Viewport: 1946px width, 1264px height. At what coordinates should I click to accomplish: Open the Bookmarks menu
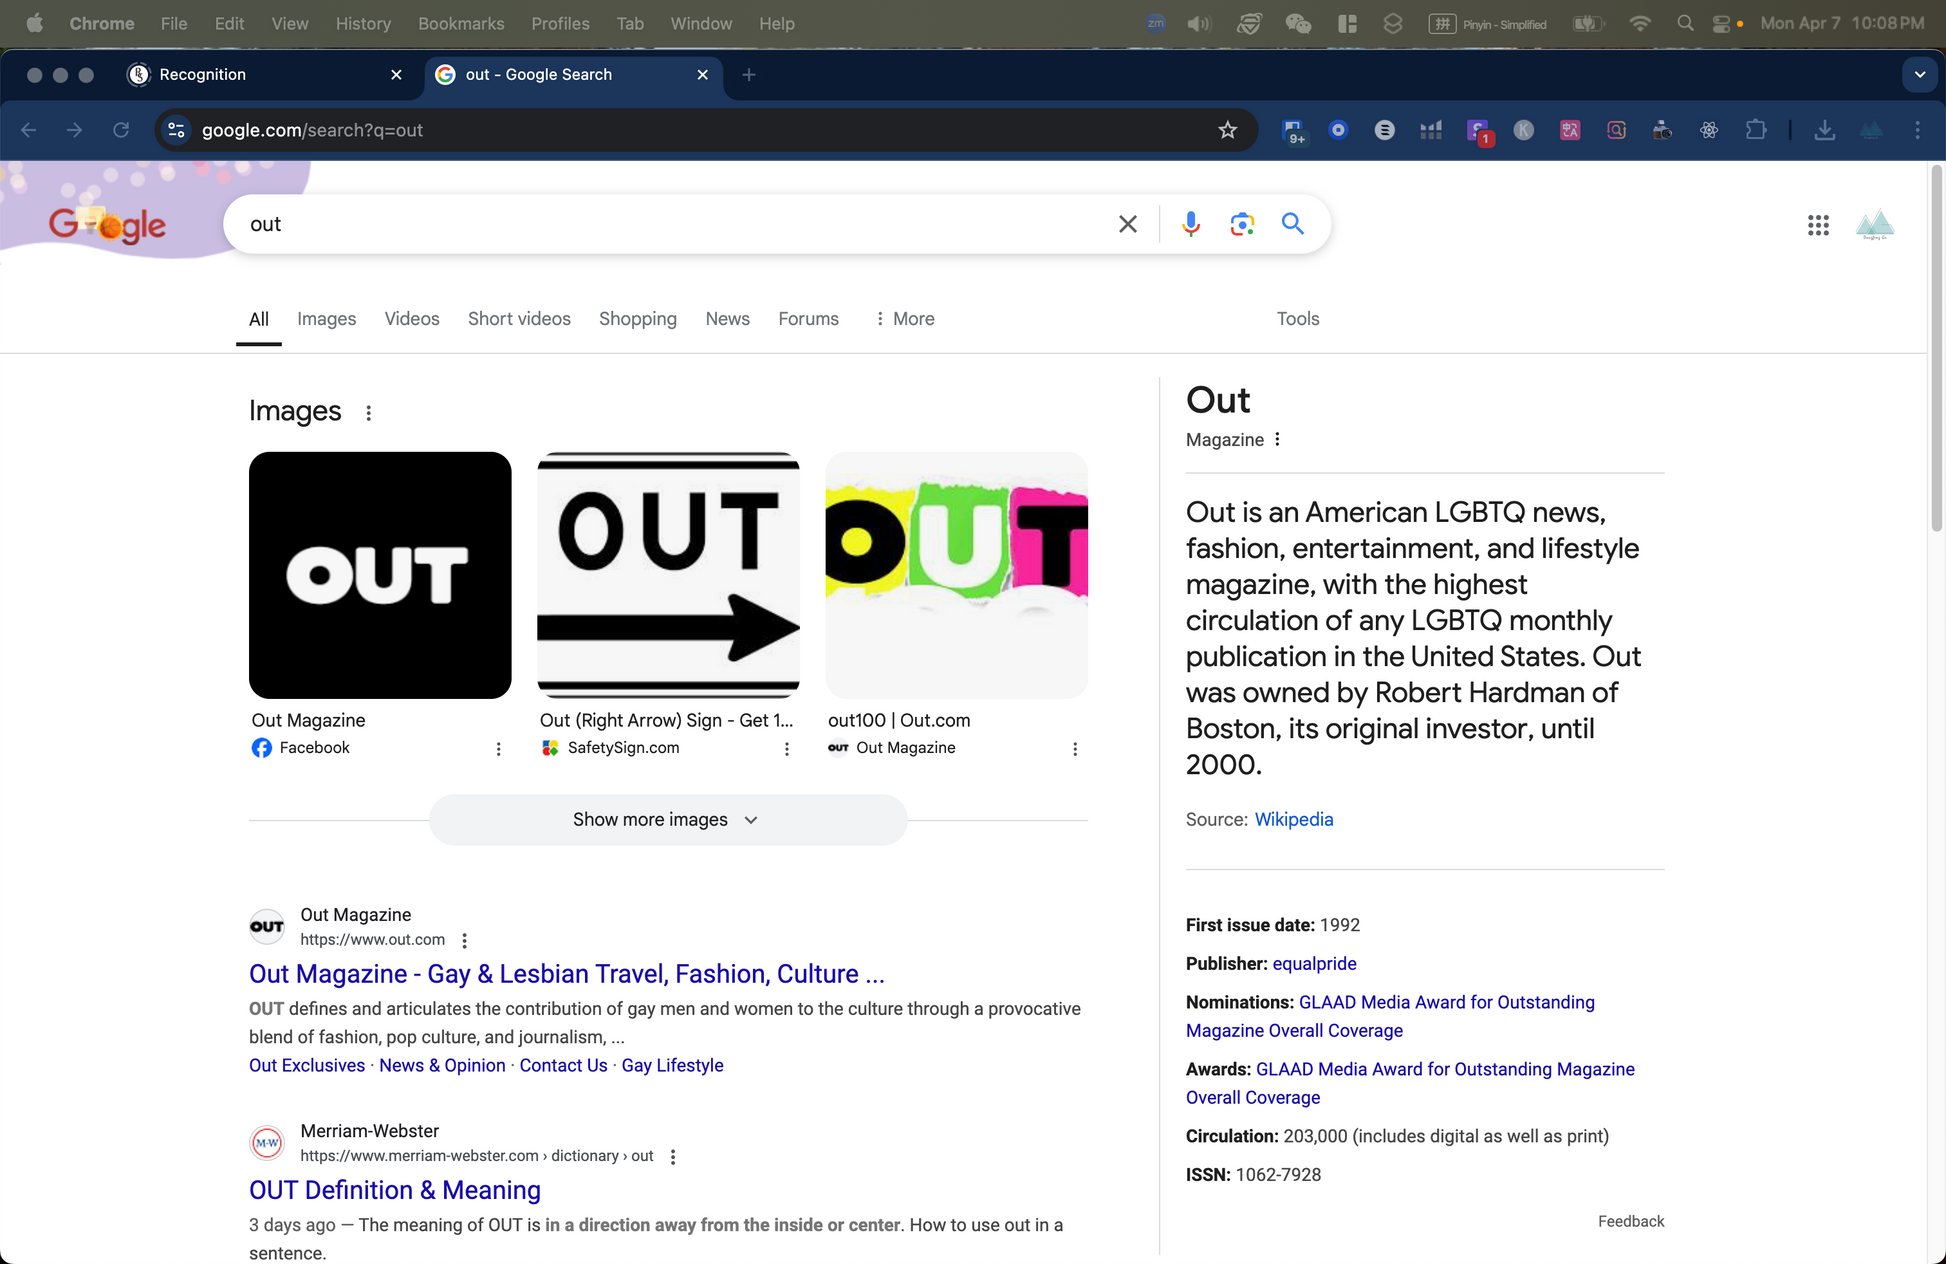(461, 23)
